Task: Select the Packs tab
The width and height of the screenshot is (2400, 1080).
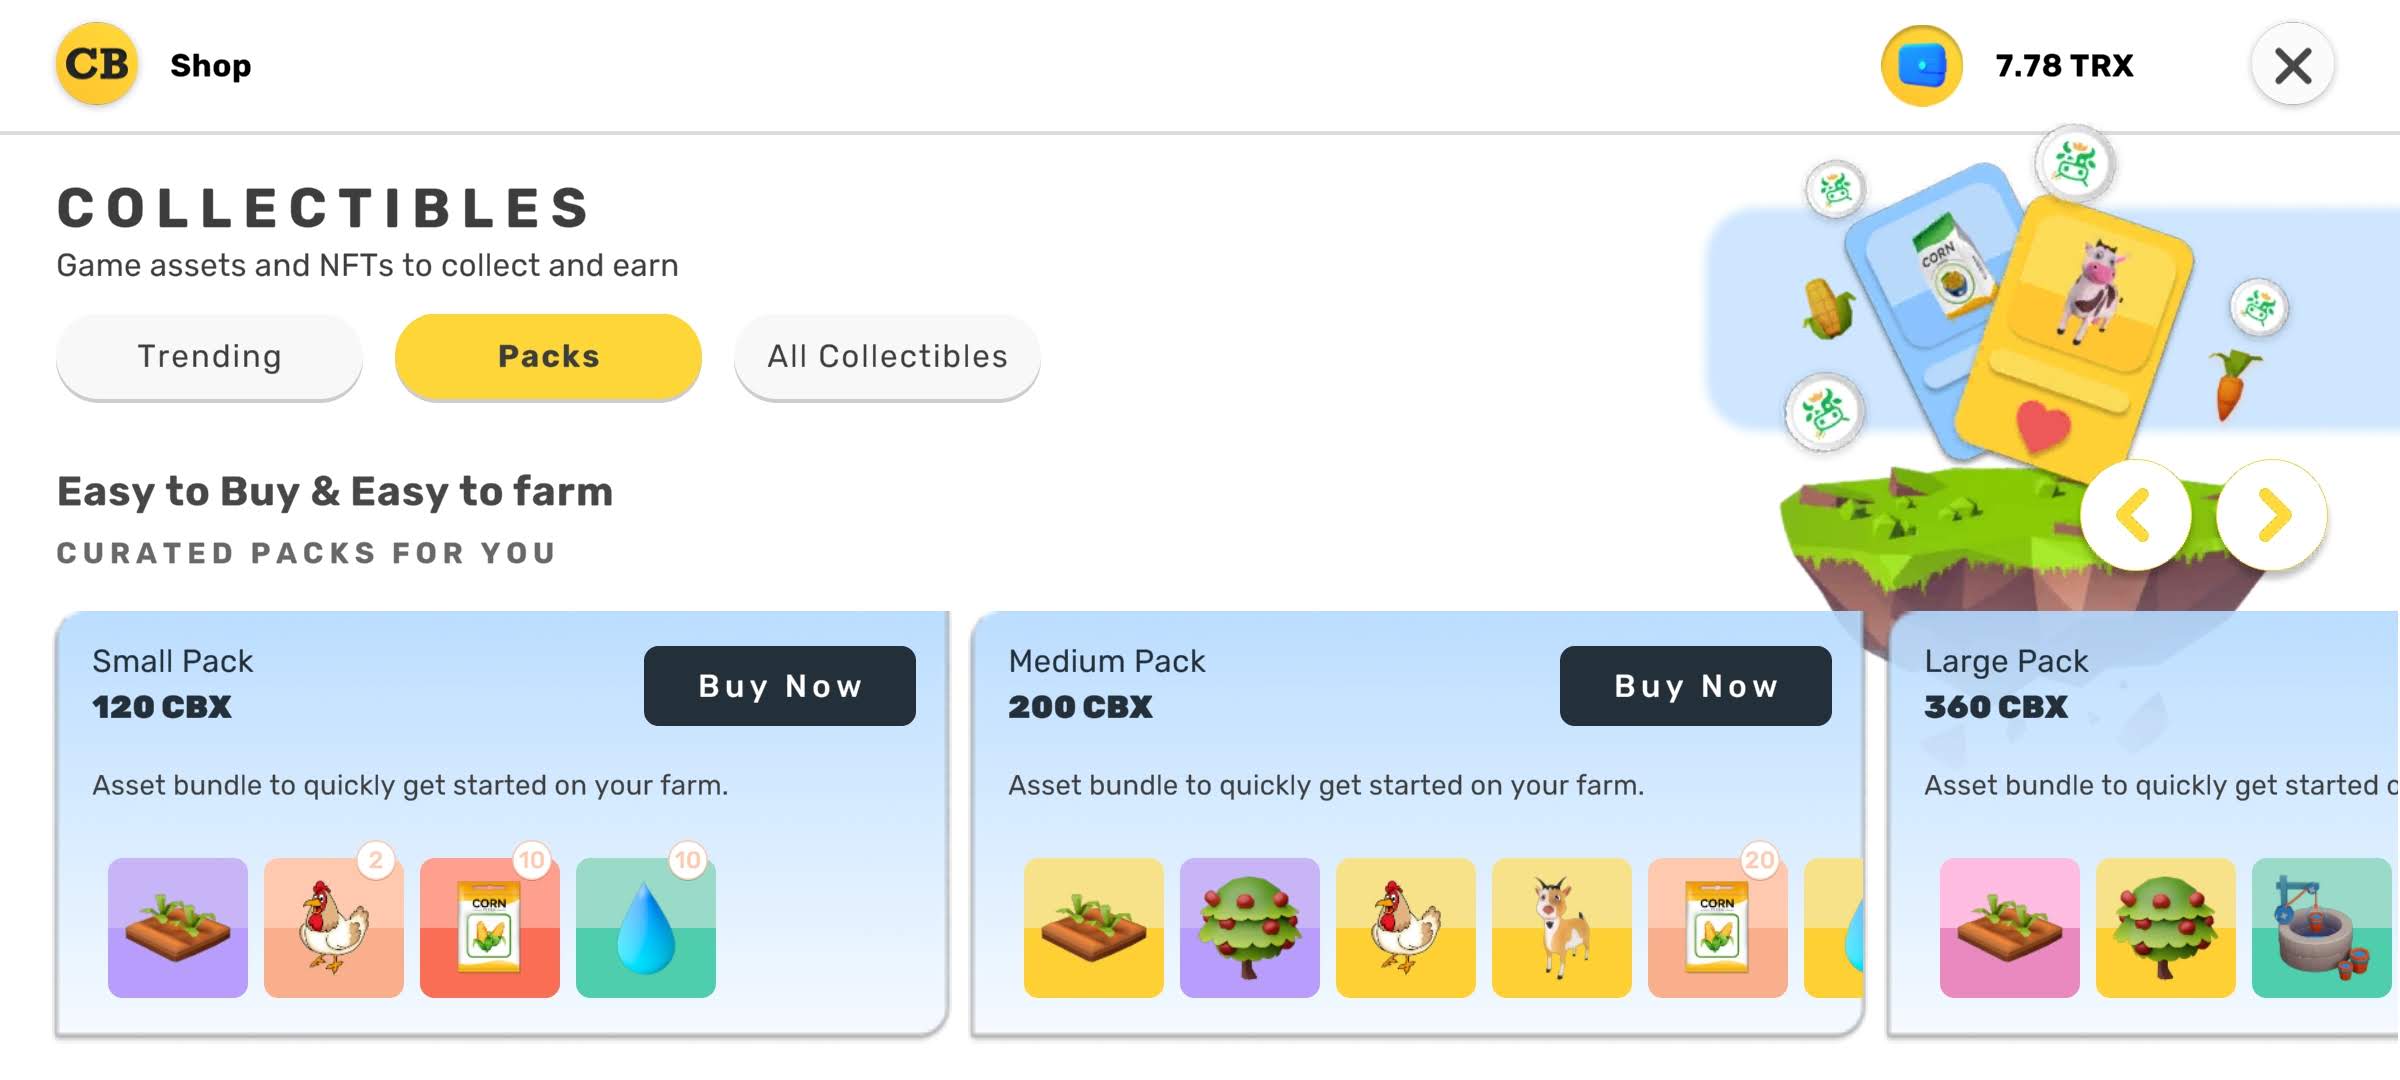Action: (548, 356)
